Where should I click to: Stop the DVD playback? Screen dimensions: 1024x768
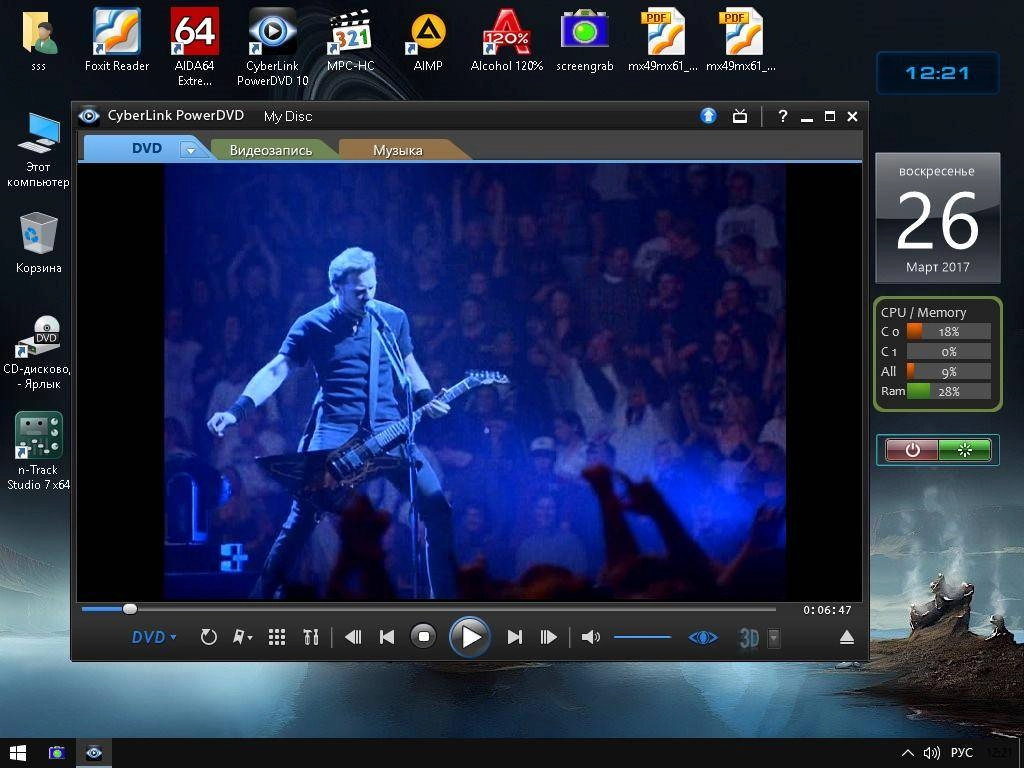tap(423, 637)
